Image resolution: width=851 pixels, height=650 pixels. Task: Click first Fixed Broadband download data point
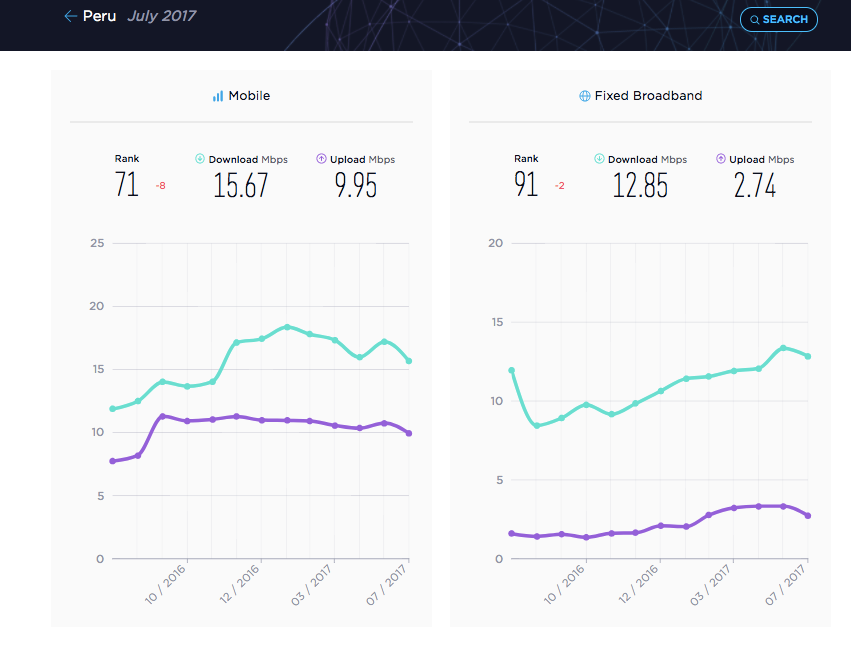click(x=511, y=371)
